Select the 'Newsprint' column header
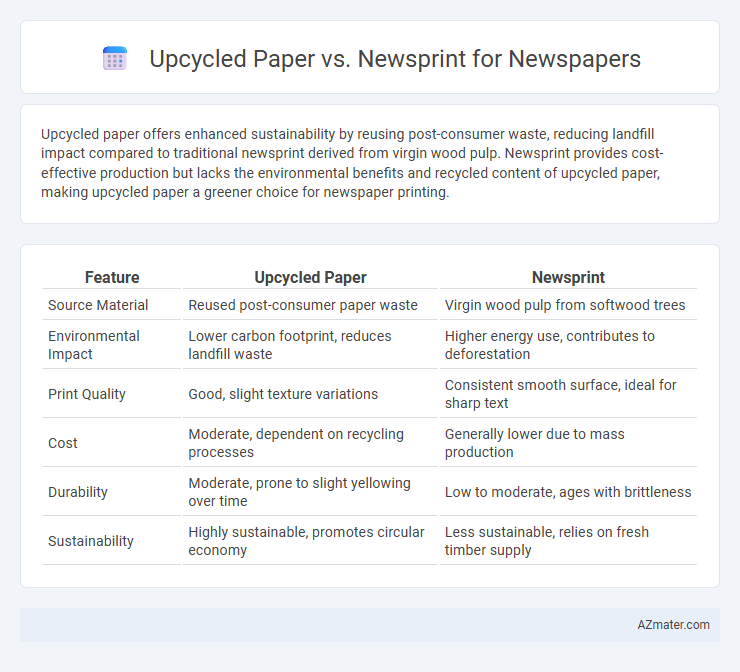 [568, 277]
